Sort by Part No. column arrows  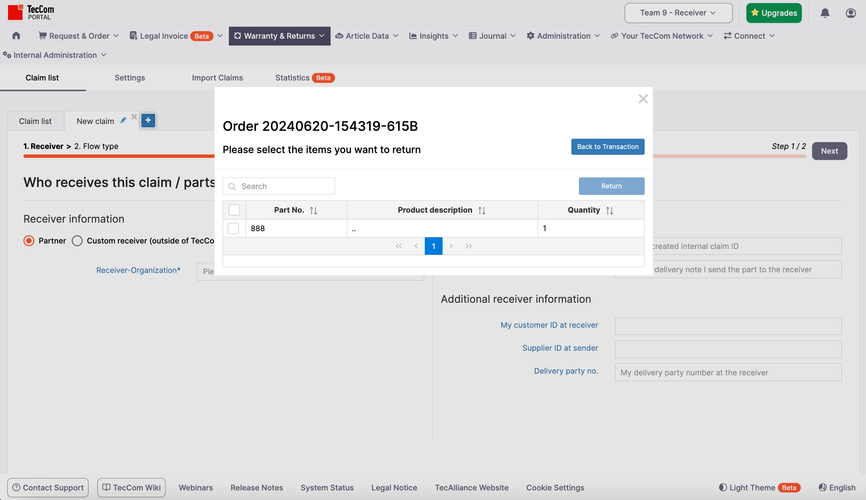(x=313, y=211)
